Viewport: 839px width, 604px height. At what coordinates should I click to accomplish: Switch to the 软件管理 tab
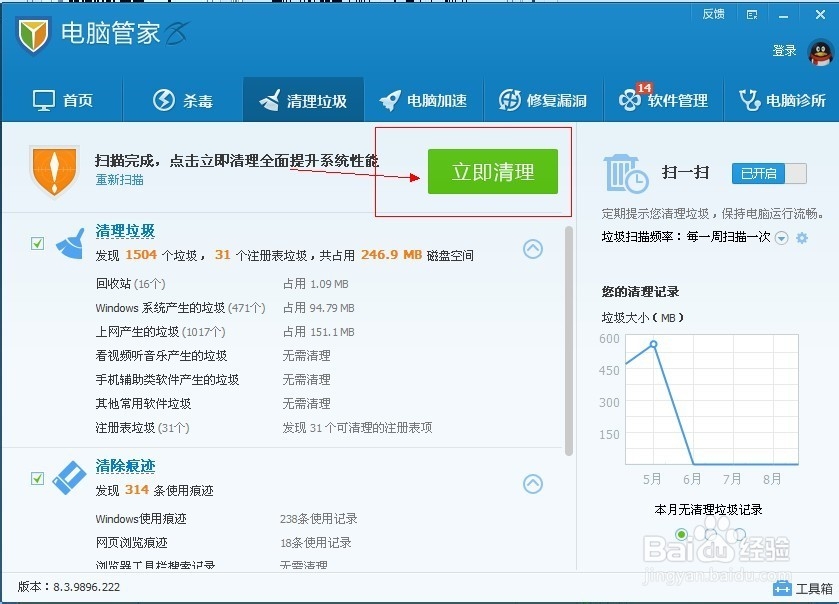click(663, 99)
